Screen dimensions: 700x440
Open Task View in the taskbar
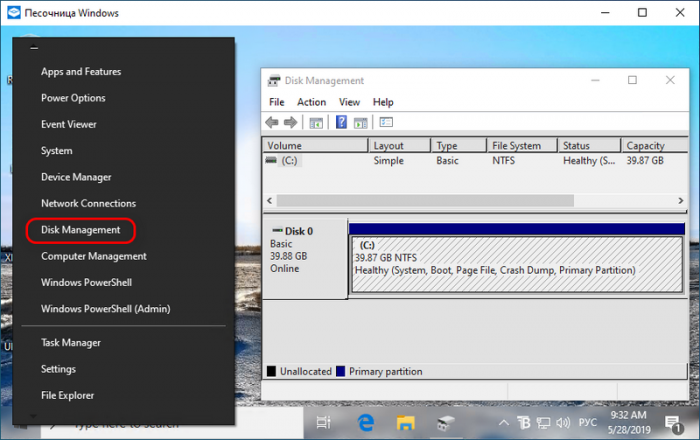click(323, 422)
